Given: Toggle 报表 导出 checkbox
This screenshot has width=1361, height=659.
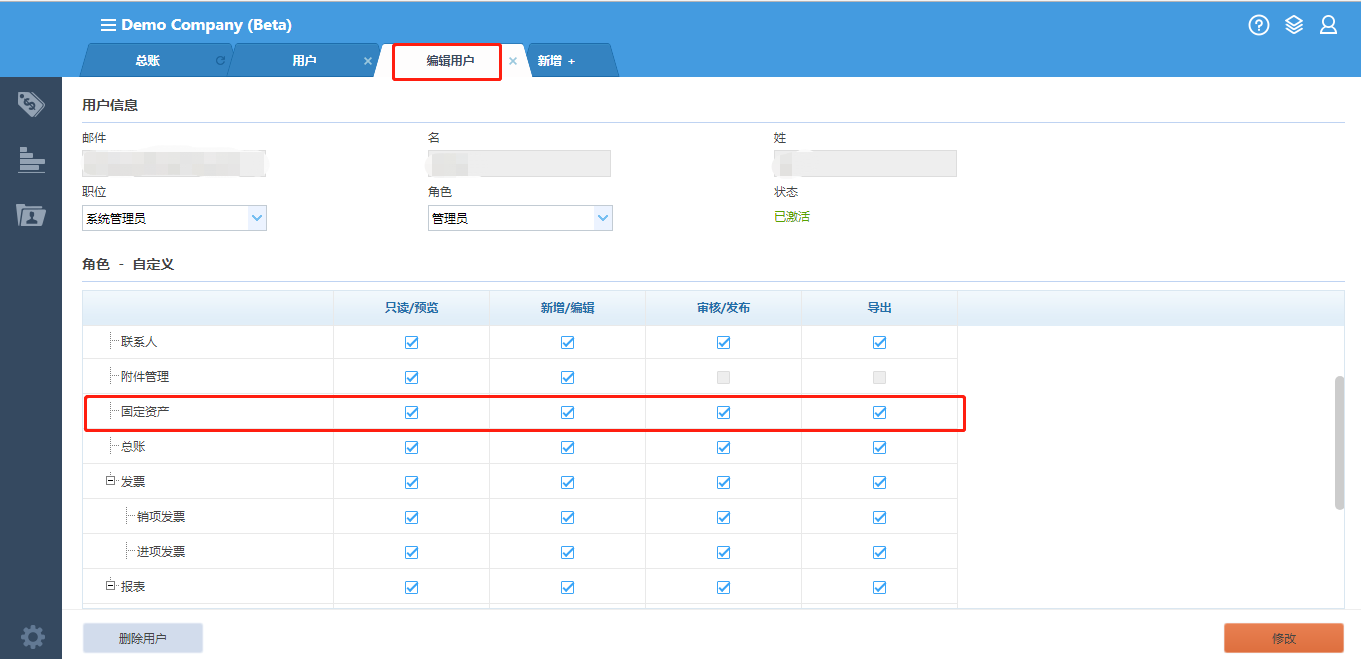Looking at the screenshot, I should point(879,587).
